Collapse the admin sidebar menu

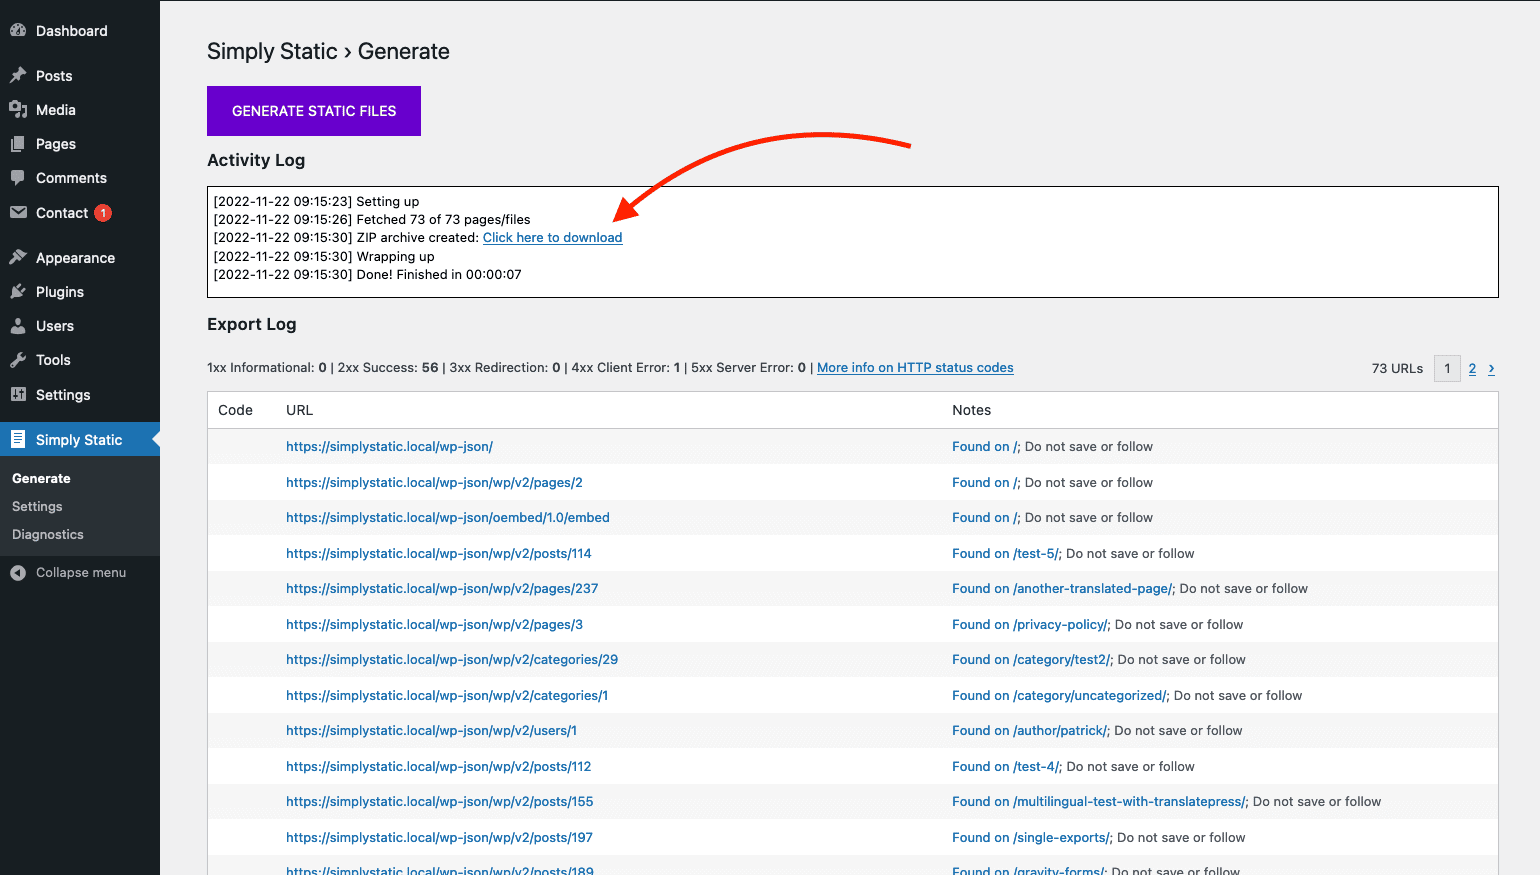click(80, 573)
